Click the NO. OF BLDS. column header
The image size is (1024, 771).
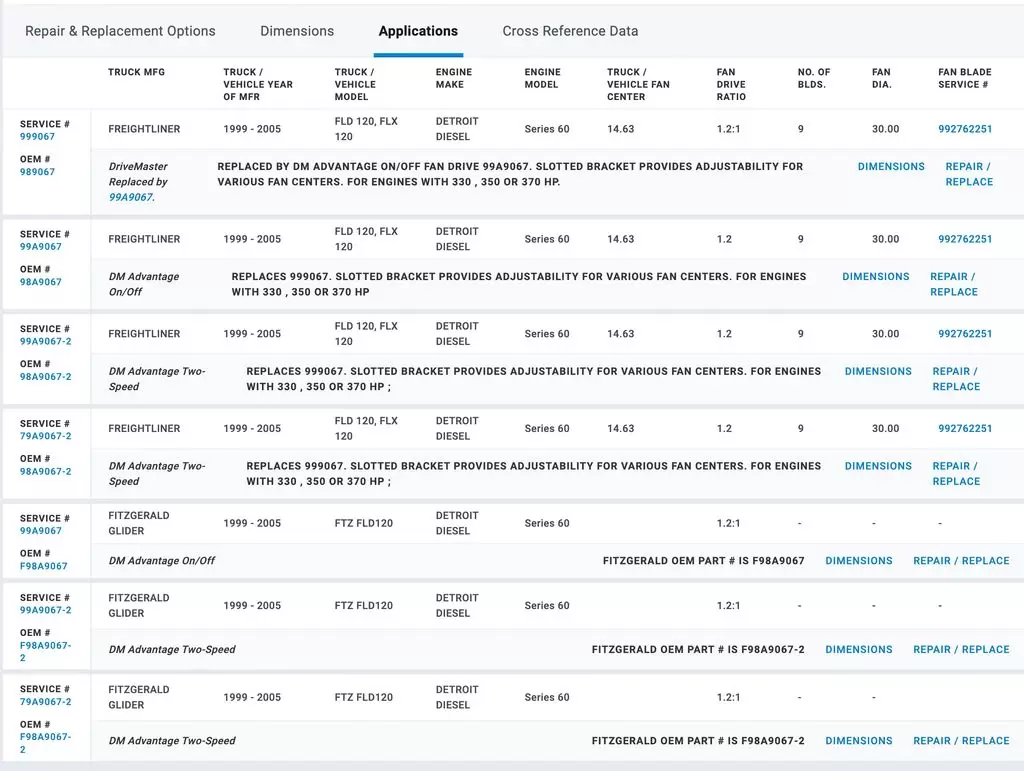coord(814,78)
